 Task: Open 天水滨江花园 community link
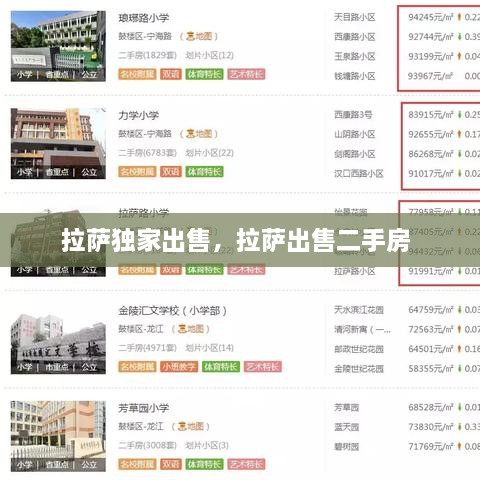(359, 310)
